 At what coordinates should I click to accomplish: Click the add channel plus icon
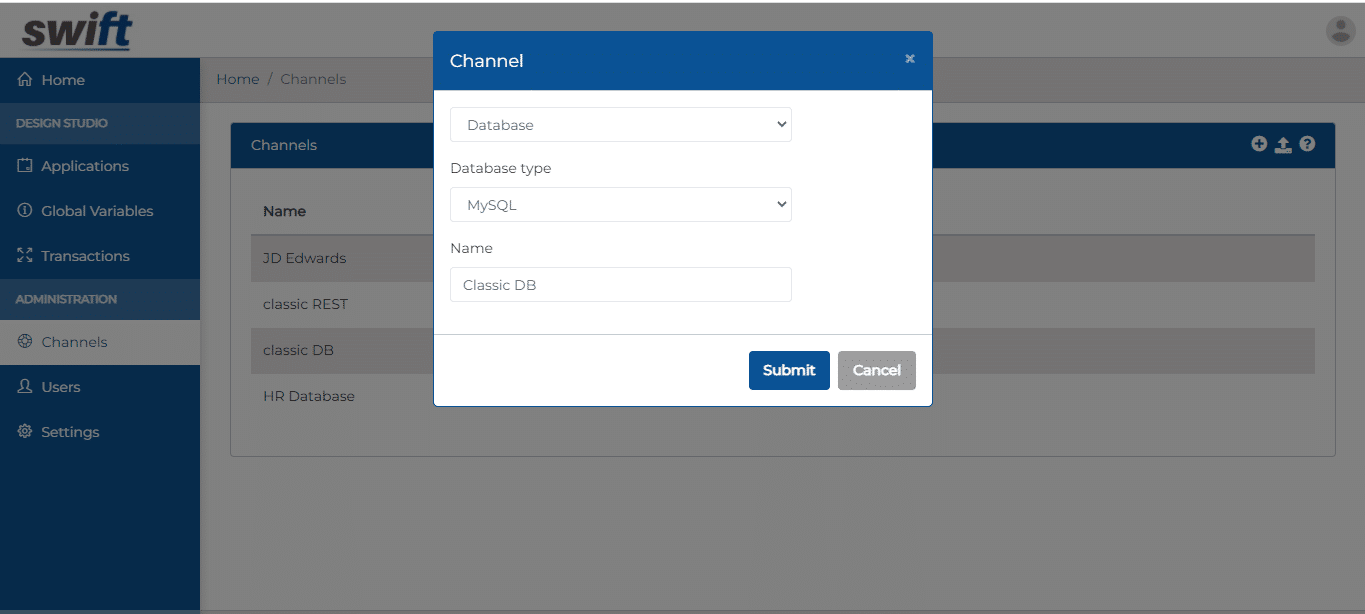point(1259,144)
